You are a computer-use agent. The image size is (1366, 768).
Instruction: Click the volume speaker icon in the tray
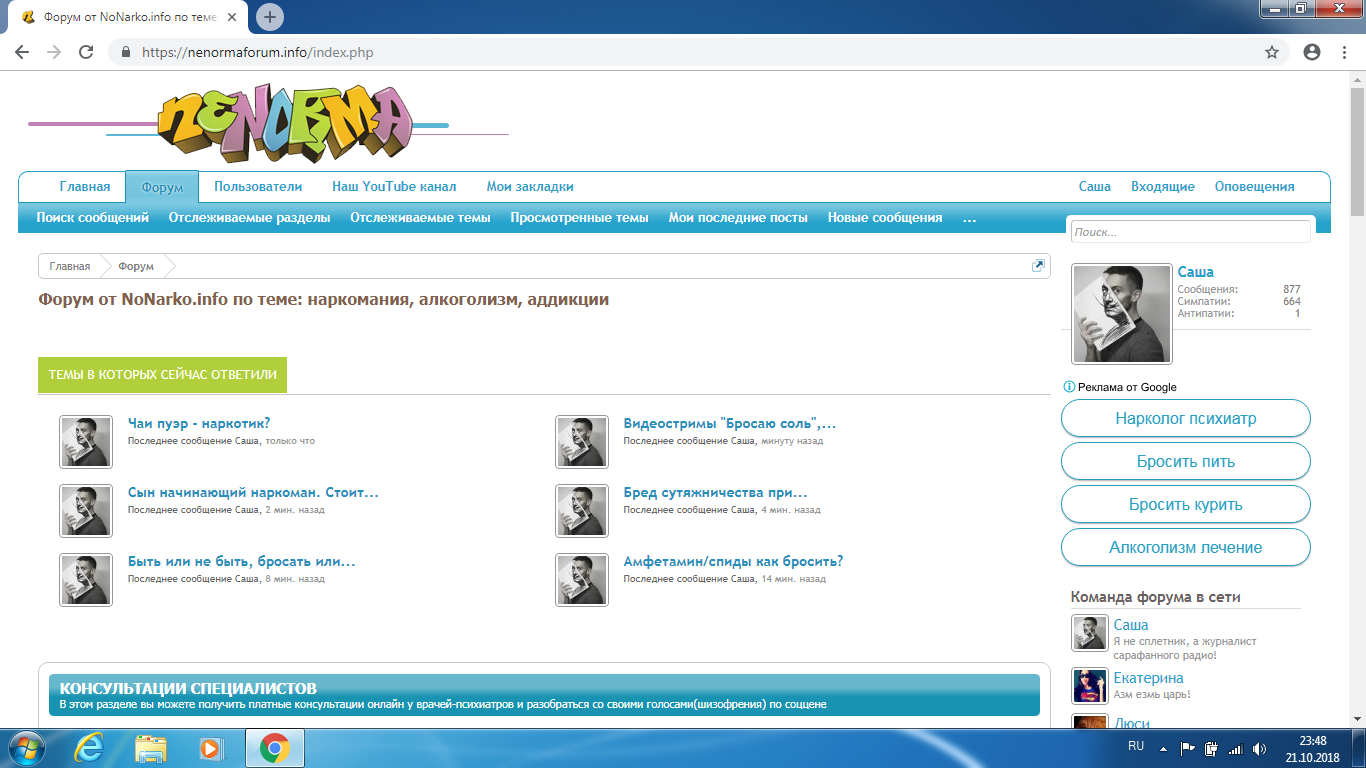click(1259, 748)
